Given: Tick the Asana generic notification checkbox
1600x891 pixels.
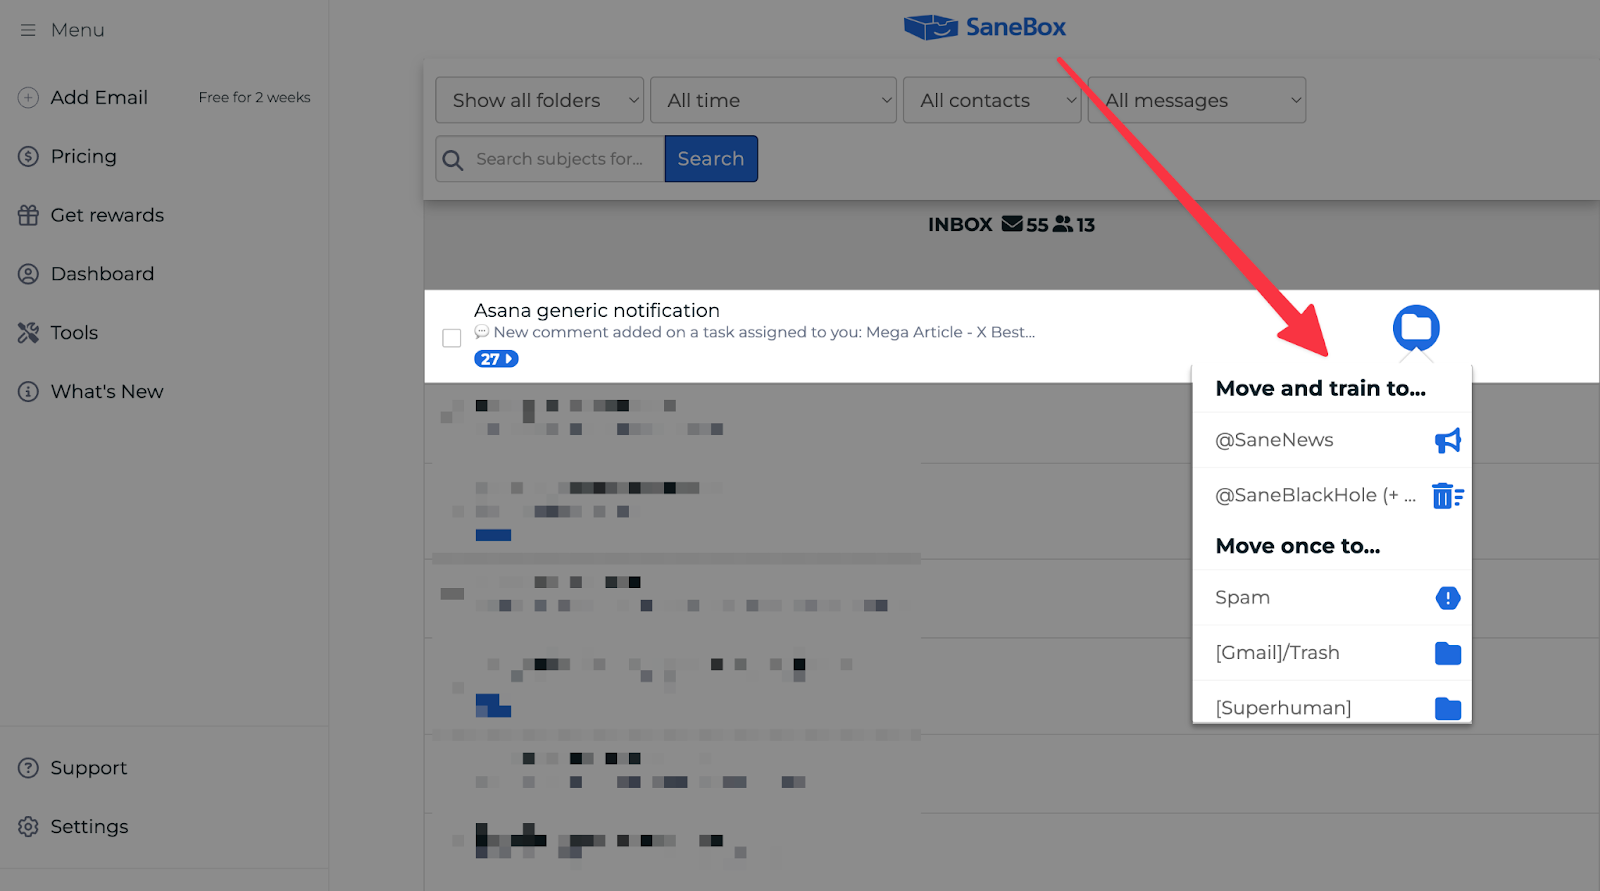Looking at the screenshot, I should (452, 338).
